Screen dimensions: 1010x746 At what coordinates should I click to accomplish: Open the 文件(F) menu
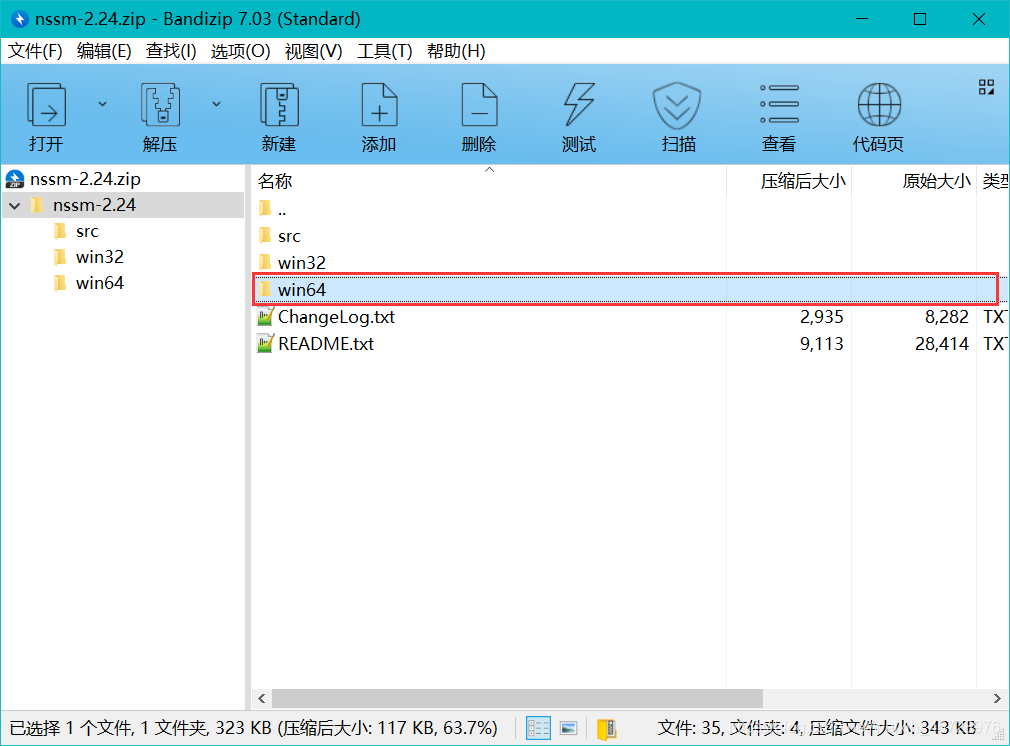[34, 51]
